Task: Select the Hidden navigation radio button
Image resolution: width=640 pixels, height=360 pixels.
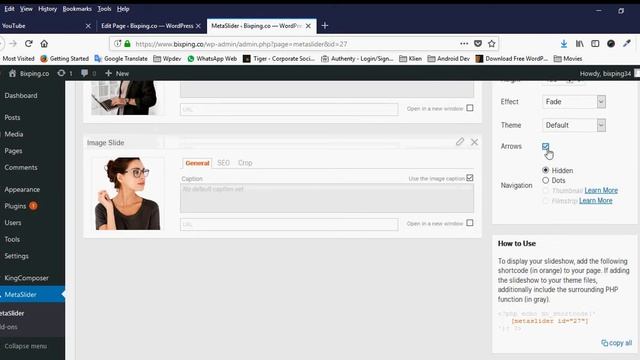Action: pyautogui.click(x=546, y=170)
